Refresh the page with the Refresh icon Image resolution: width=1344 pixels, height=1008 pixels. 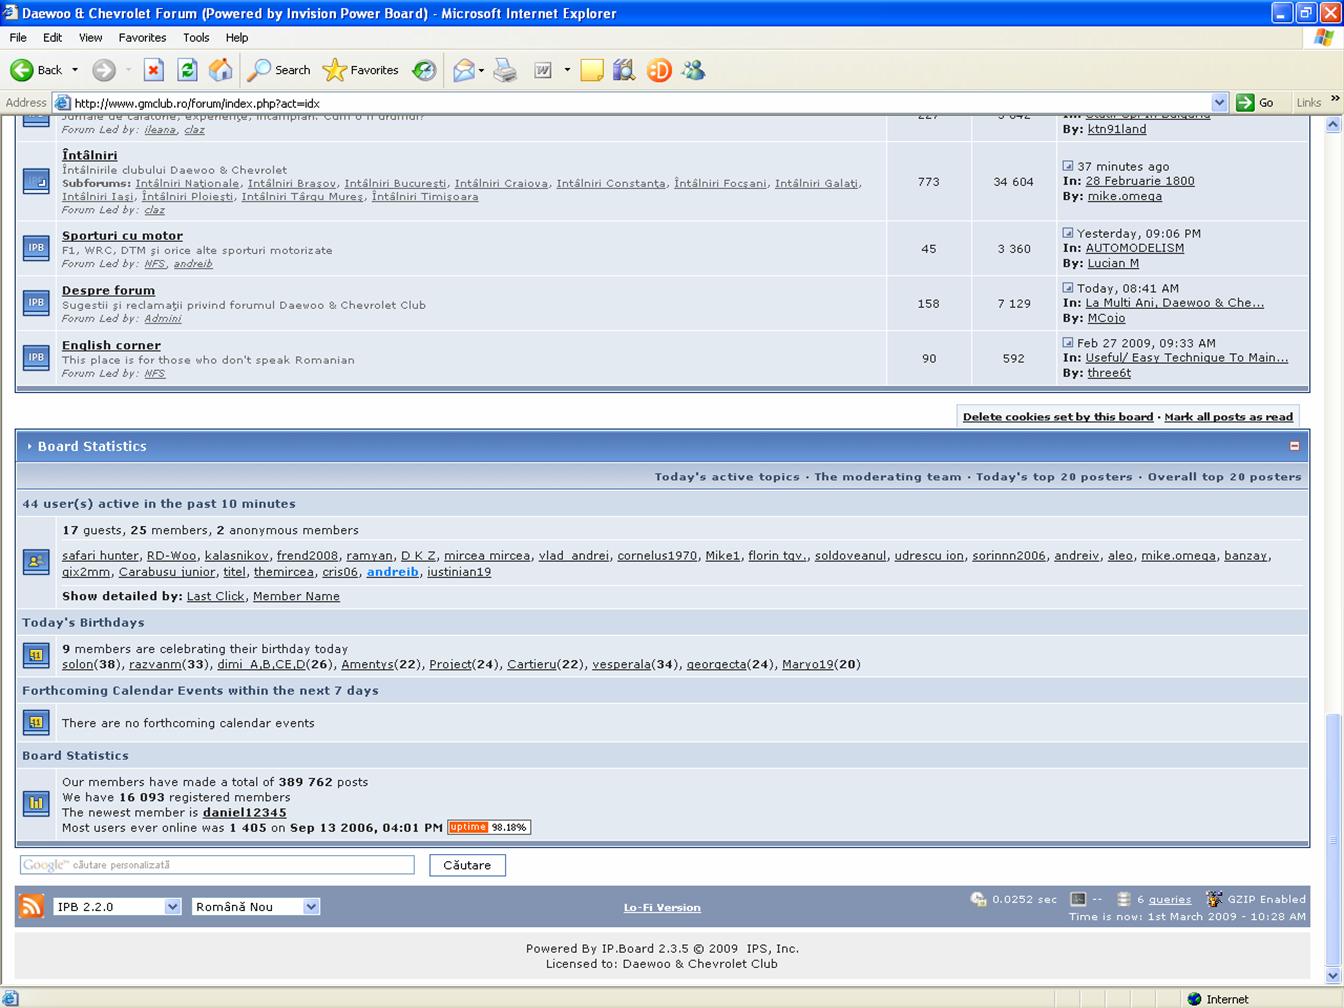[x=187, y=70]
